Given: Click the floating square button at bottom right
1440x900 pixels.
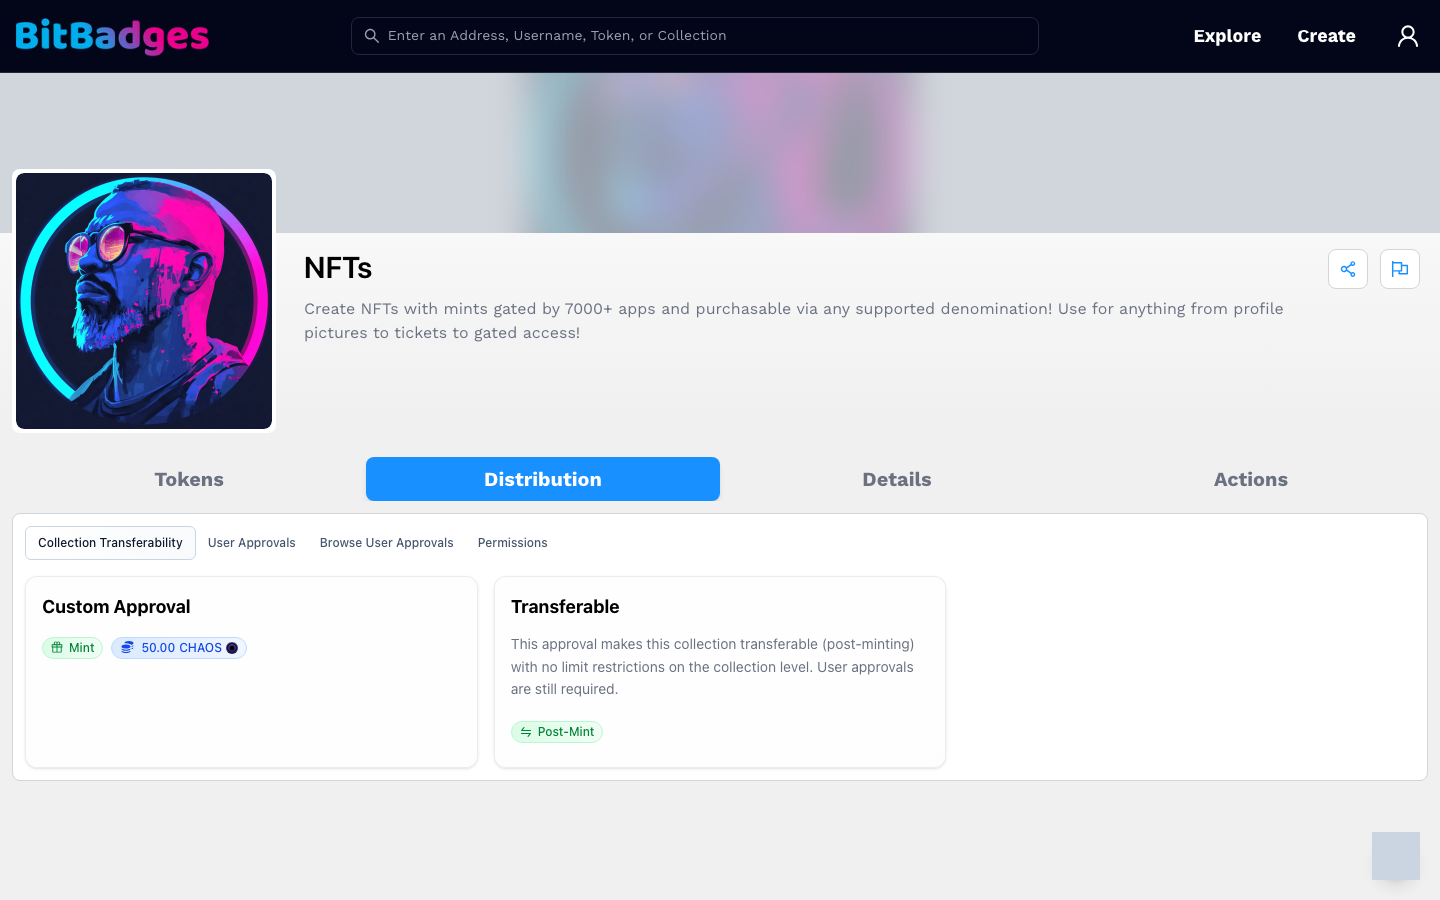Looking at the screenshot, I should point(1396,856).
